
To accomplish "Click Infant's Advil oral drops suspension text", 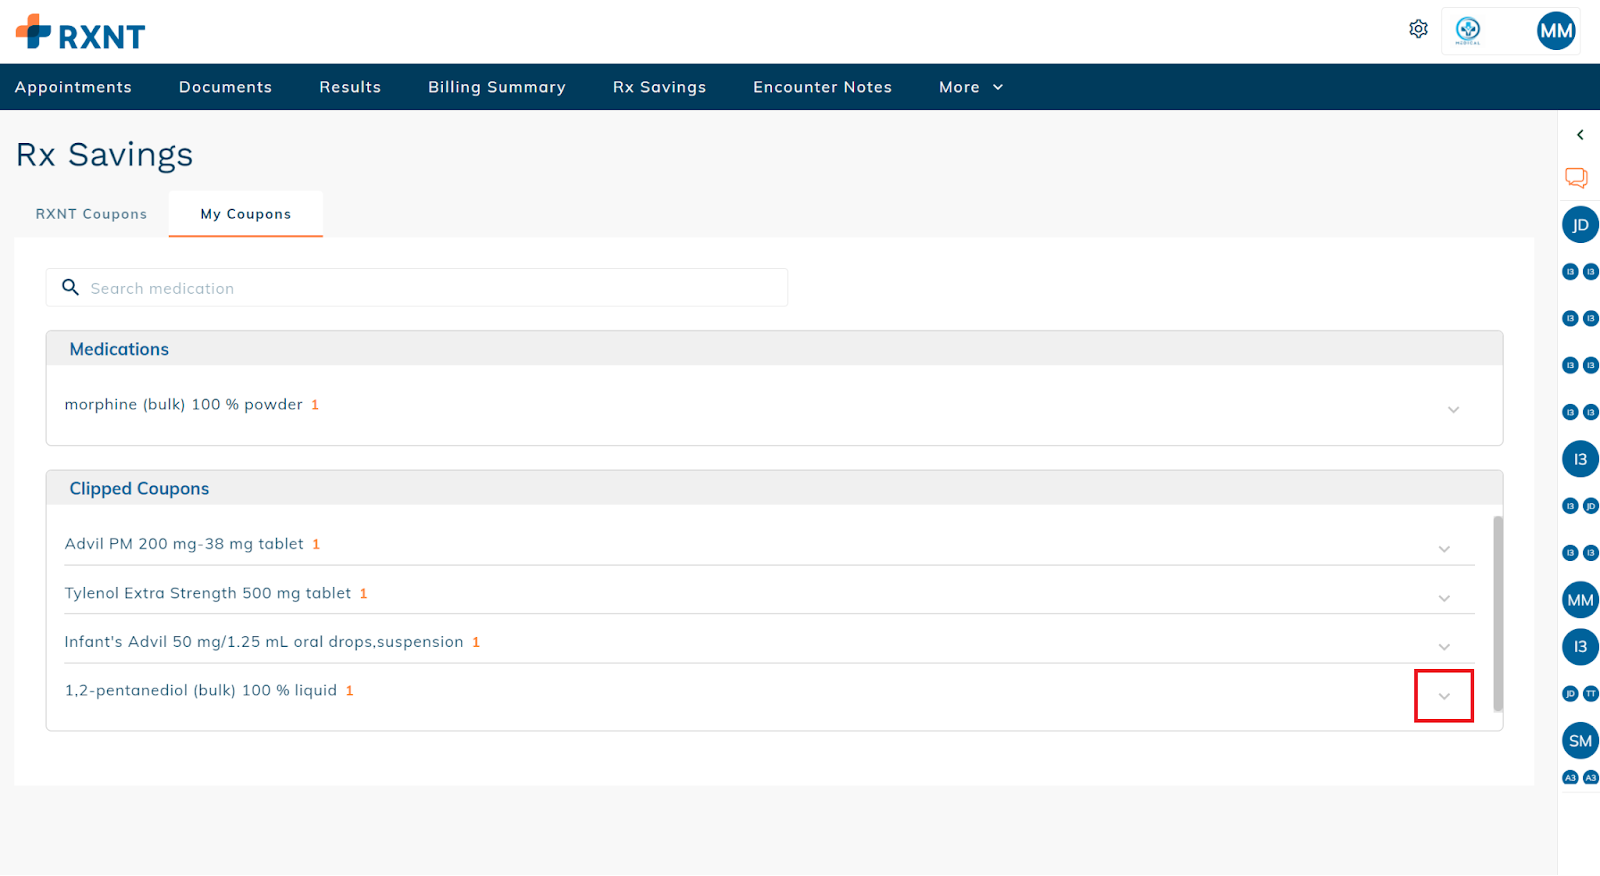I will point(264,642).
